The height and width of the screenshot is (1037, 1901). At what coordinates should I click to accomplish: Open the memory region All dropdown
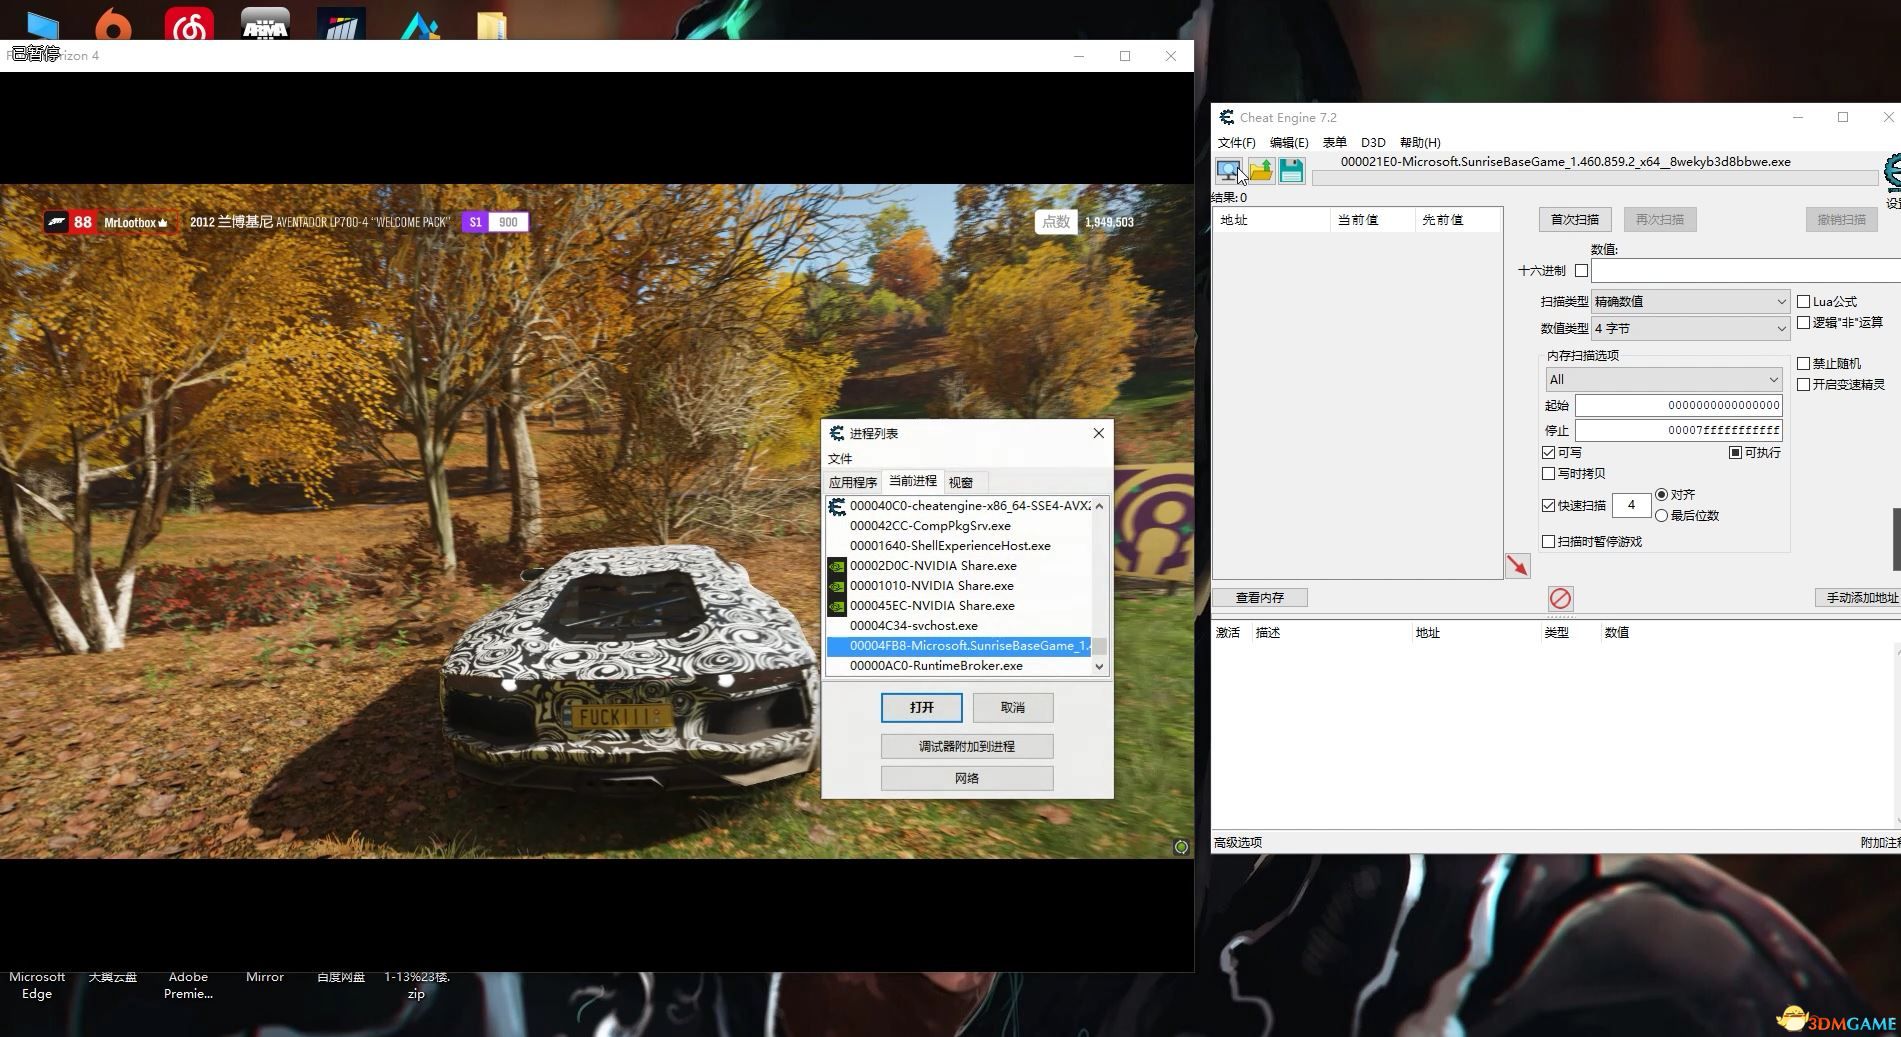(1664, 379)
